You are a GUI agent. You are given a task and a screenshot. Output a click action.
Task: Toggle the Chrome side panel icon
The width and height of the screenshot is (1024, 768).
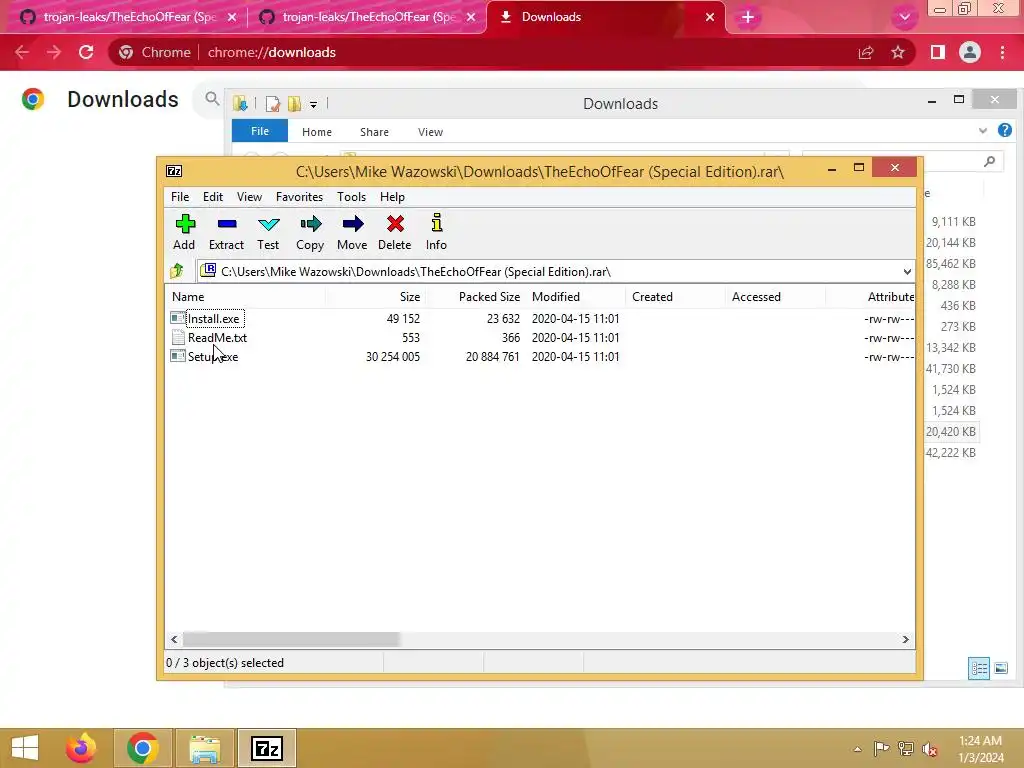938,52
